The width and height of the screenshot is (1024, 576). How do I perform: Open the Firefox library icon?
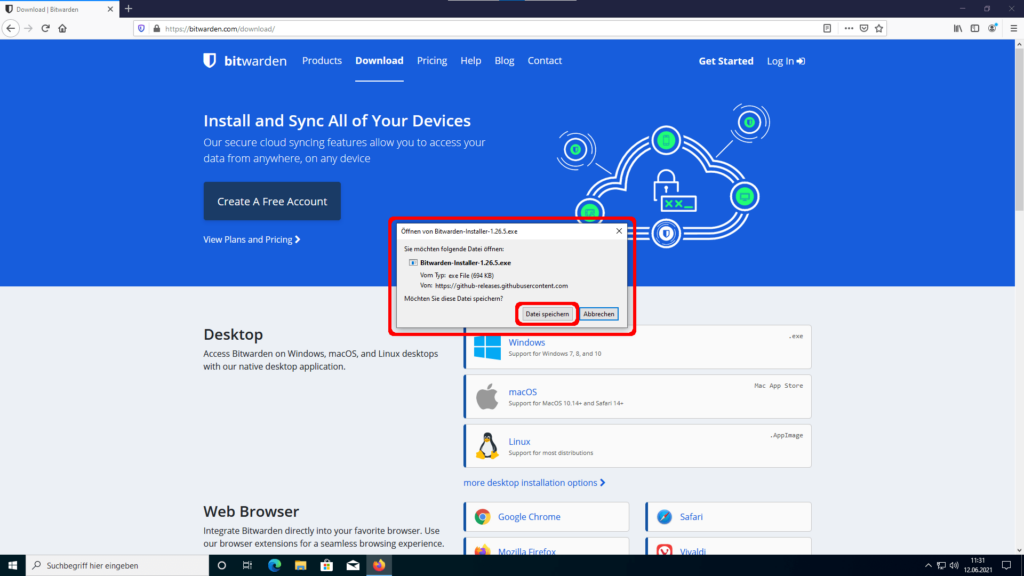tap(957, 28)
